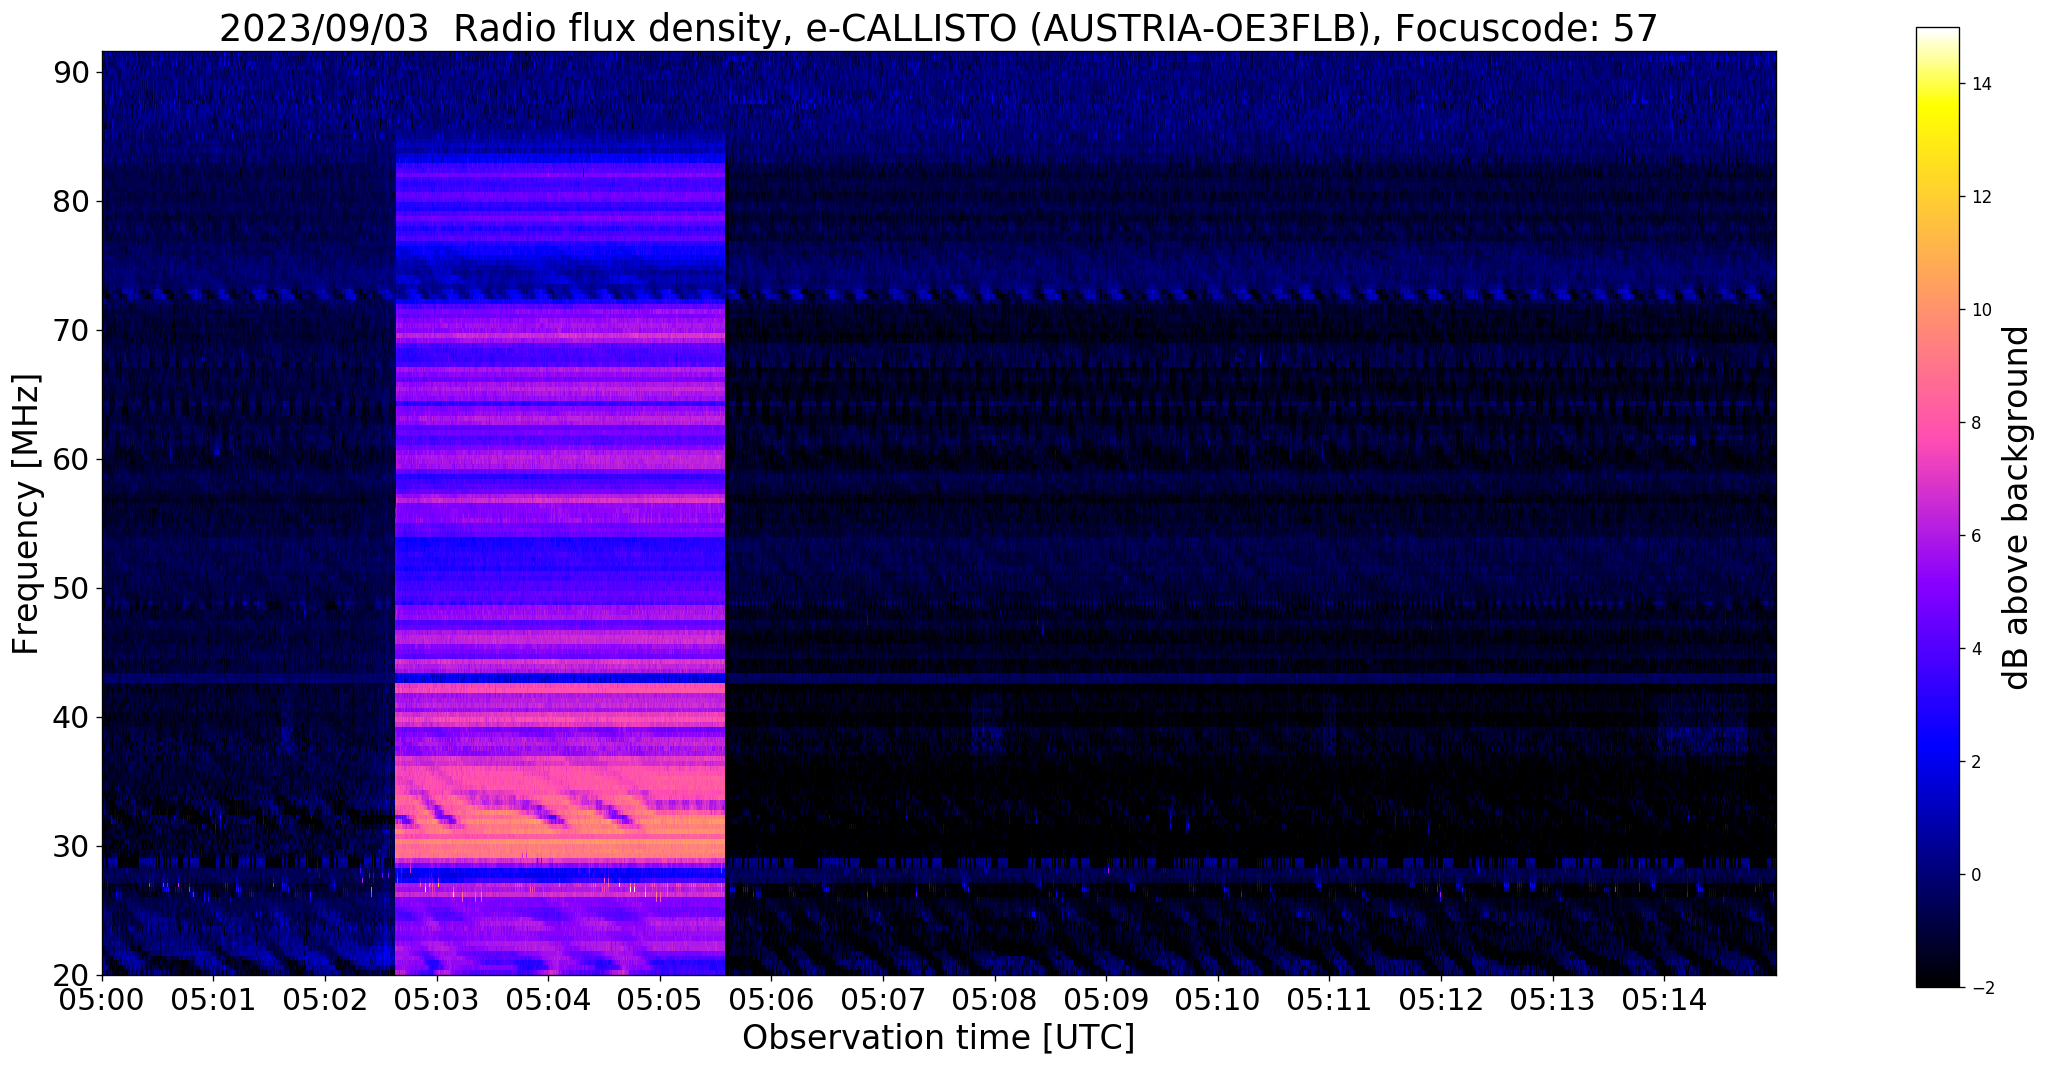Viewport: 2047px width, 1067px height.
Task: Click the "dB above background" colorbar label
Action: [x=2016, y=508]
